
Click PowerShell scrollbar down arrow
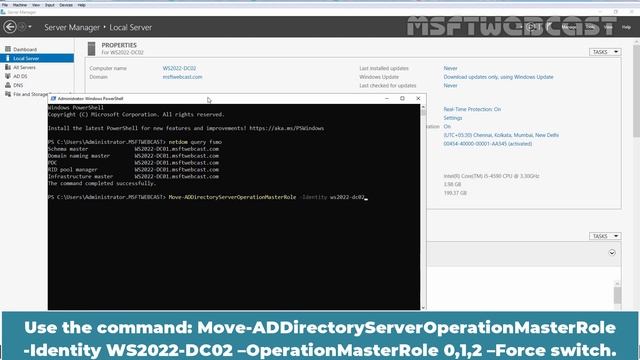423,307
